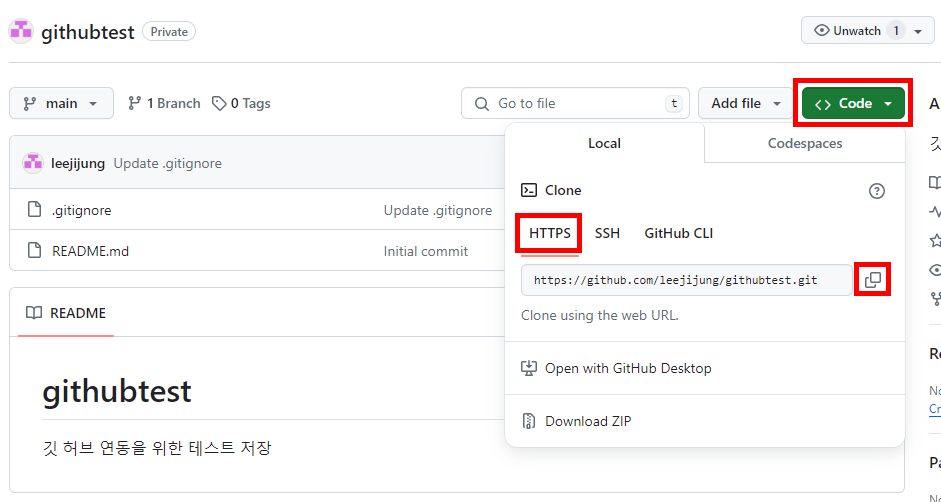Switch to the Local tab
The width and height of the screenshot is (941, 502).
604,143
